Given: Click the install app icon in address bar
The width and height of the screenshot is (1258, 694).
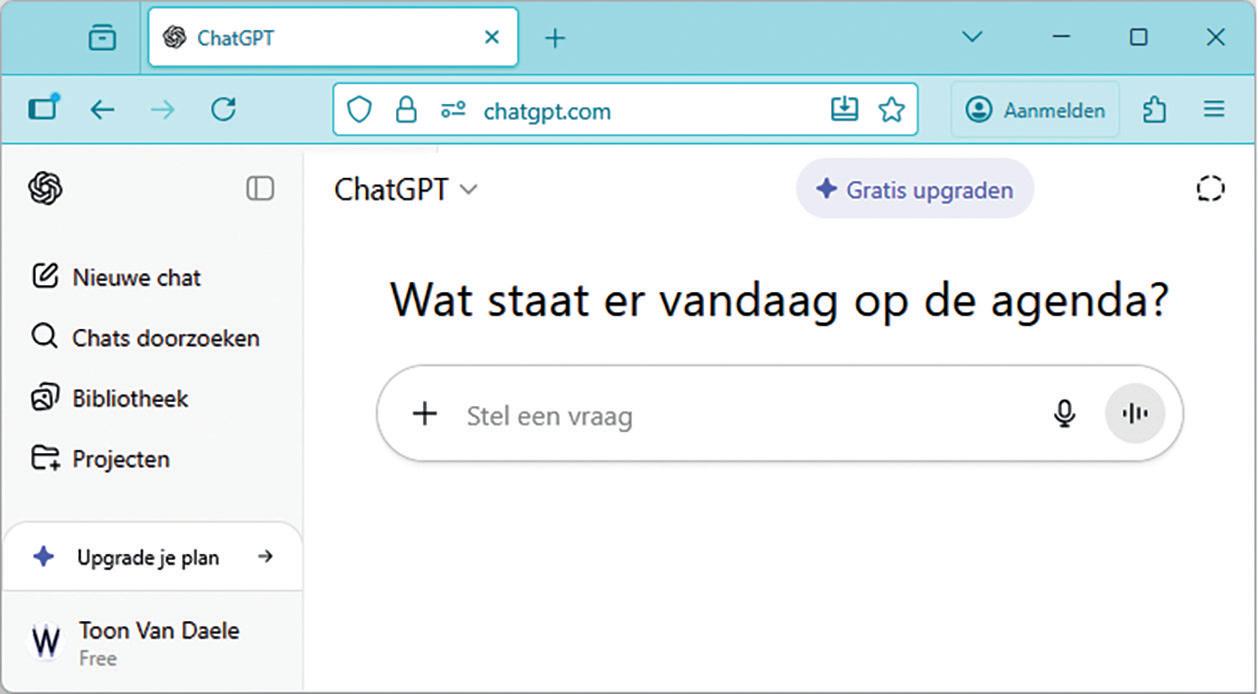Looking at the screenshot, I should coord(845,109).
